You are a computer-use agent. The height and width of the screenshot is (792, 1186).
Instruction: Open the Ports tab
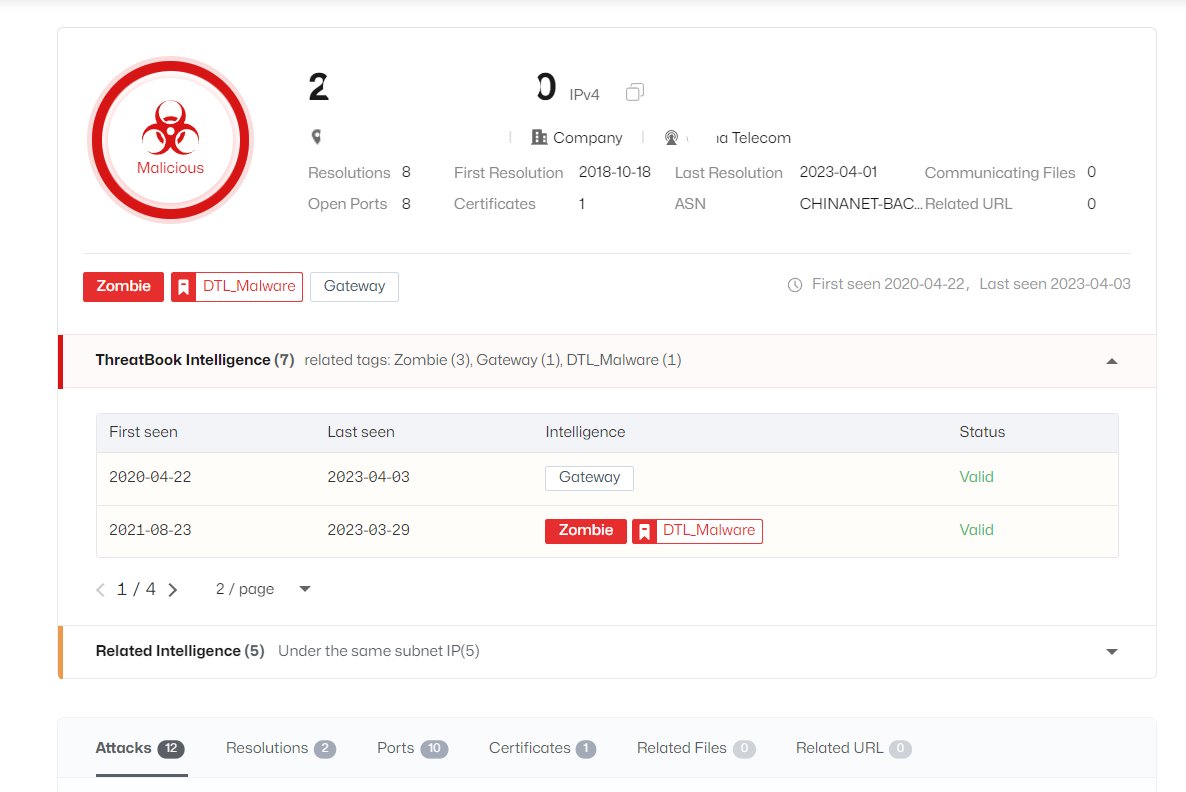(412, 748)
